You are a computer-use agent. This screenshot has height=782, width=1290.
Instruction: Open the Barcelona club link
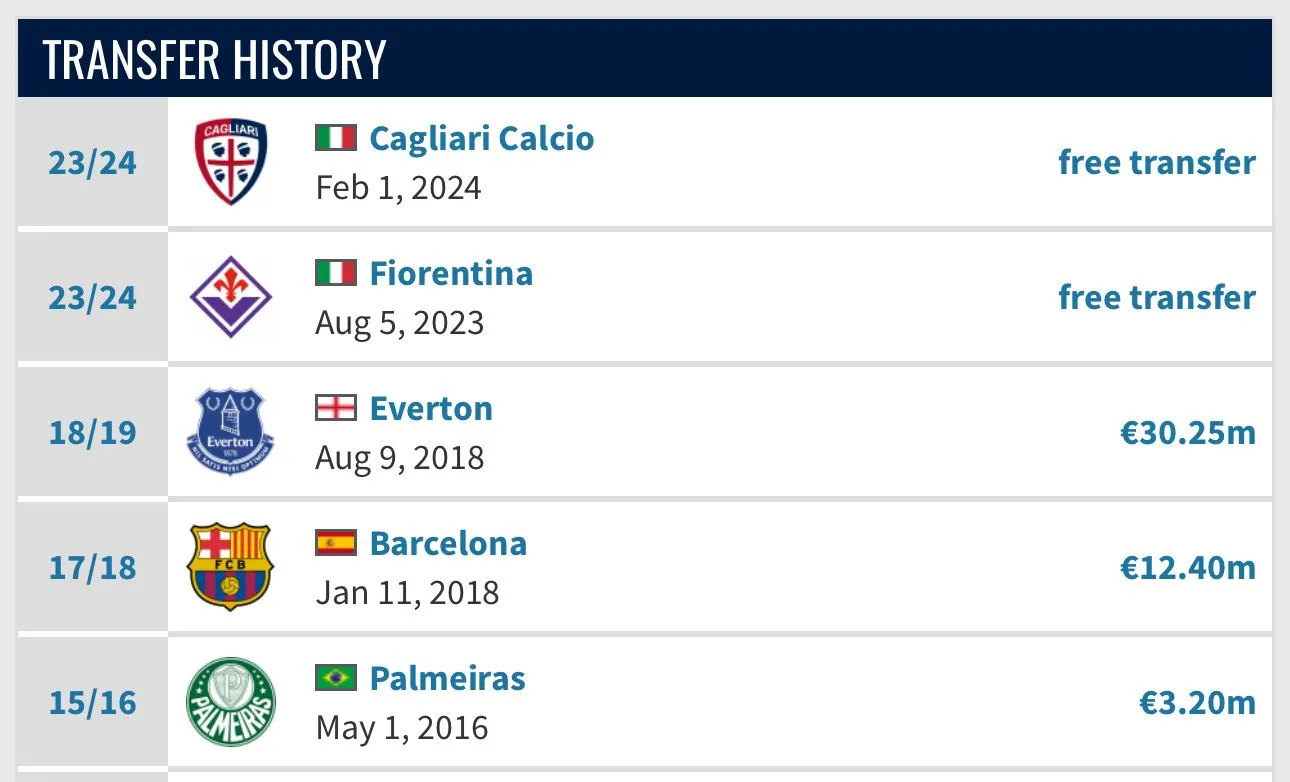(448, 543)
